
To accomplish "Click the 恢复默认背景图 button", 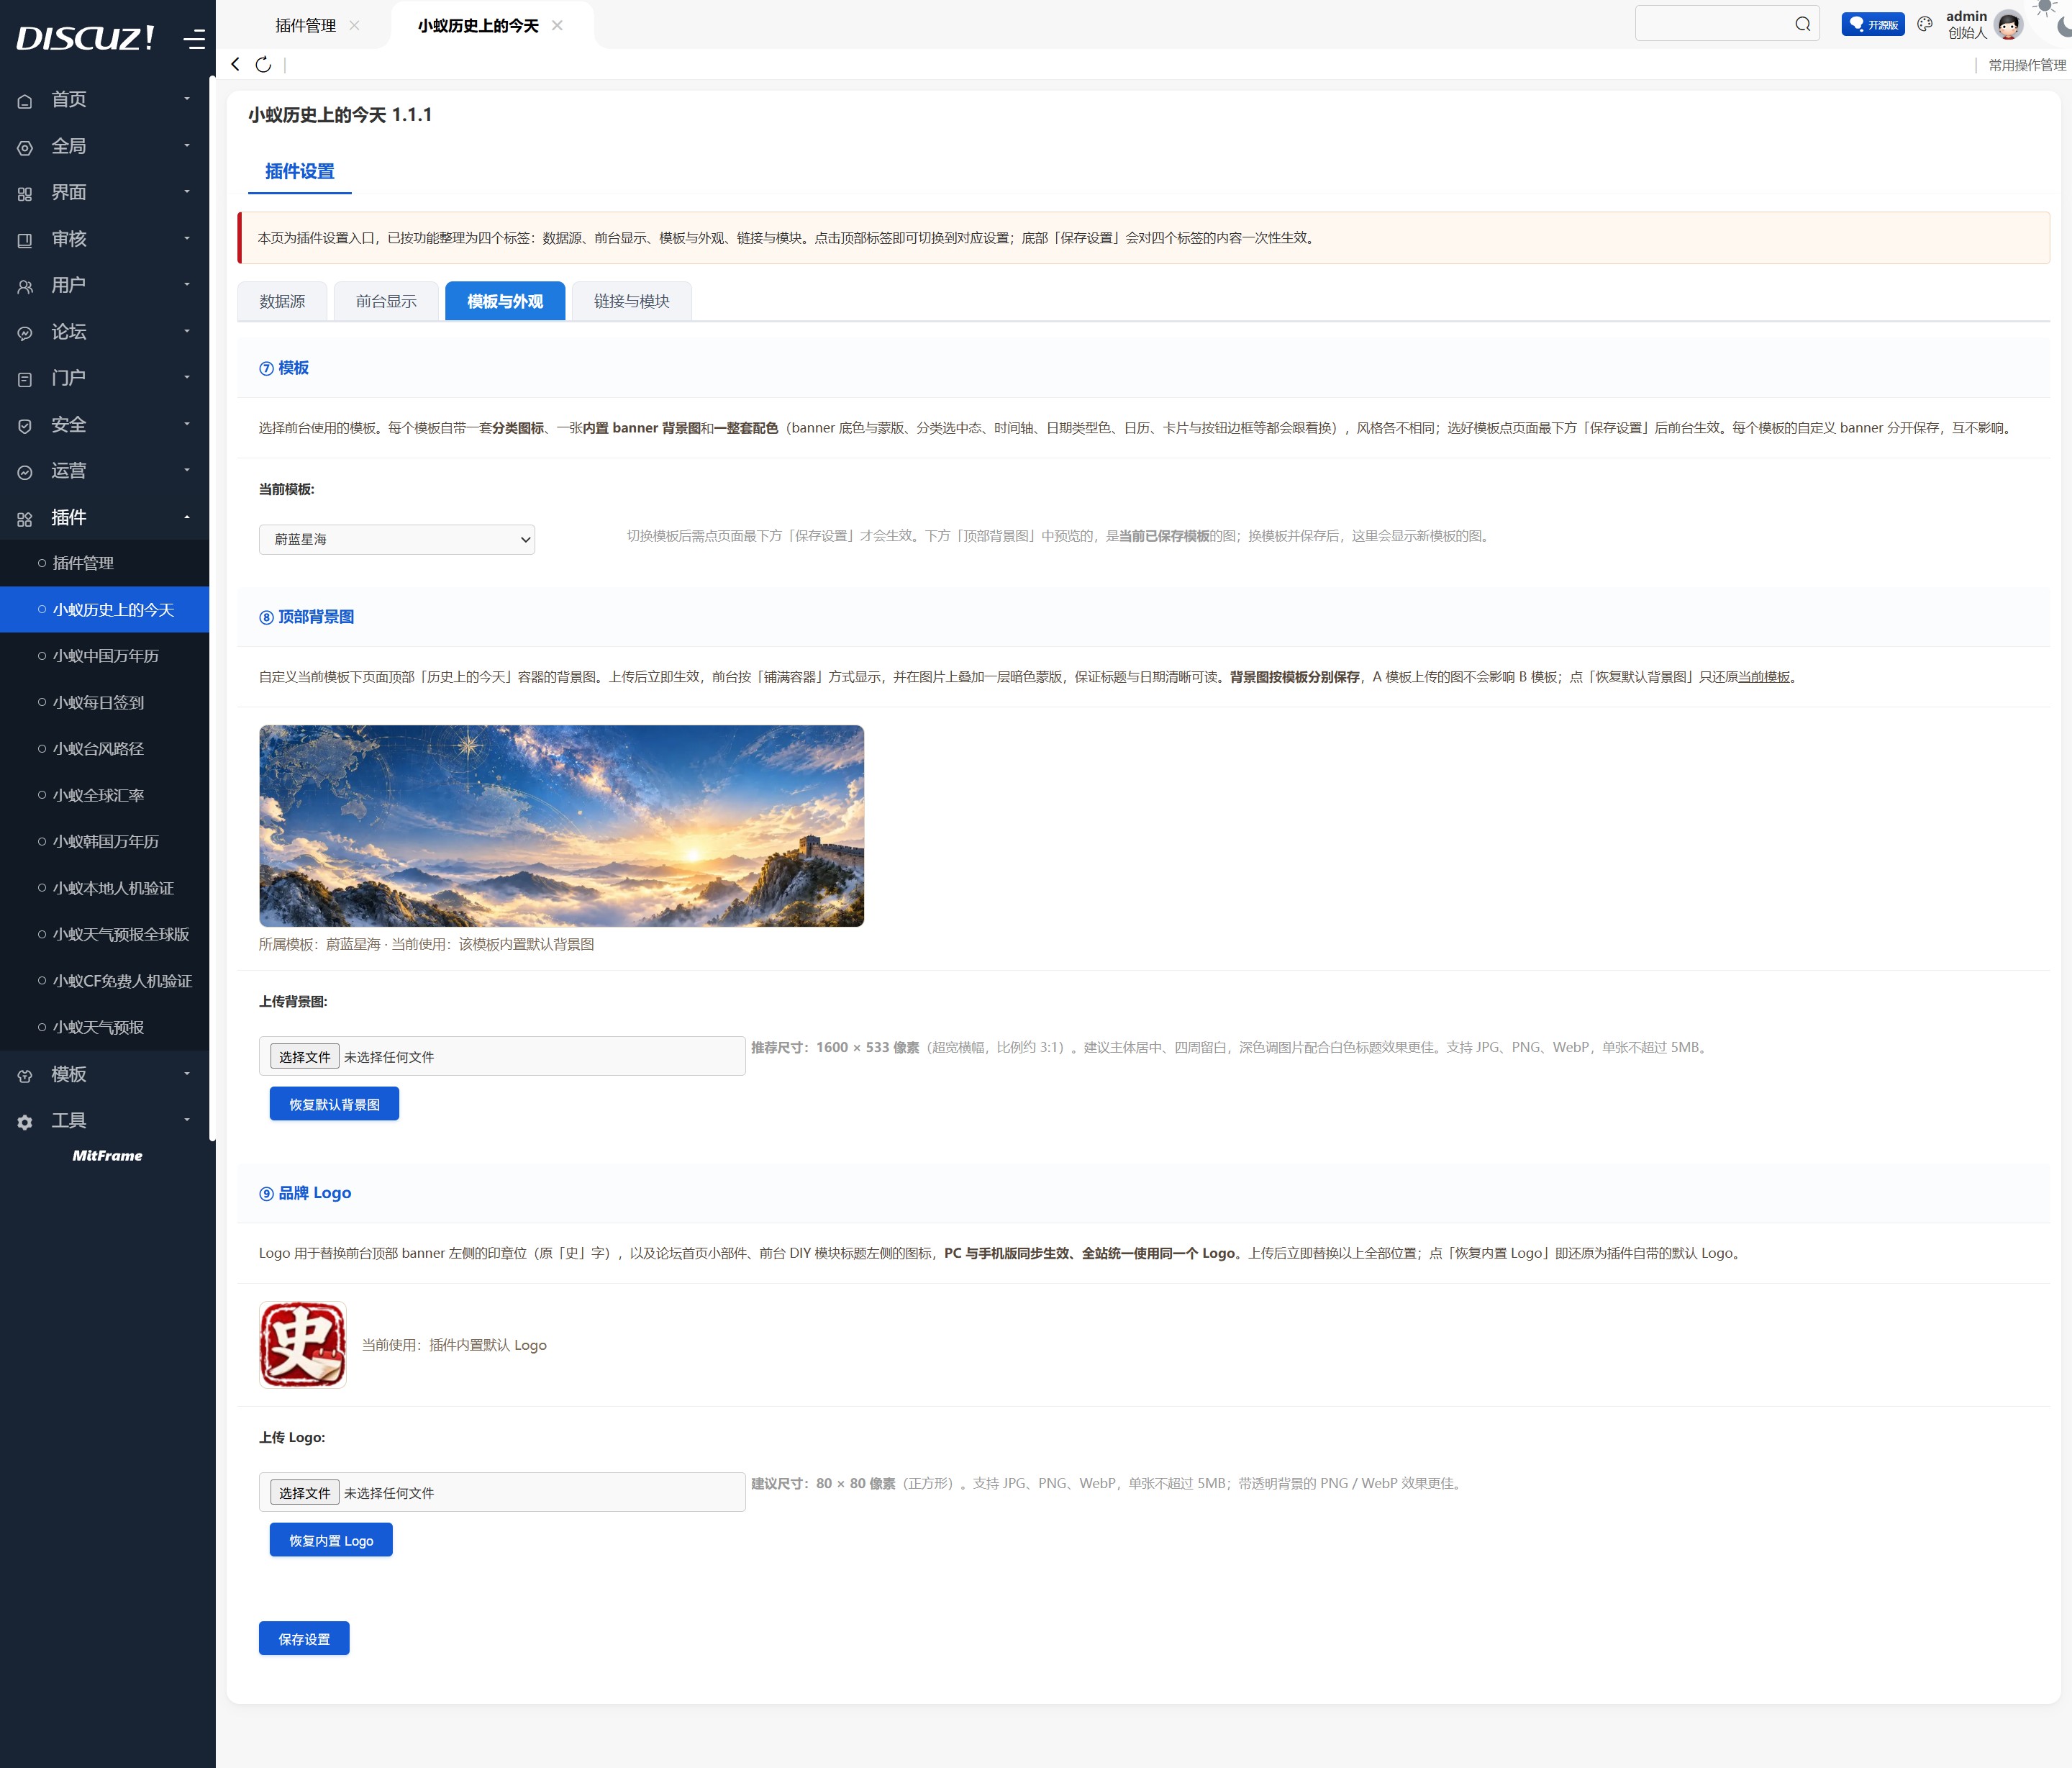I will pos(334,1104).
